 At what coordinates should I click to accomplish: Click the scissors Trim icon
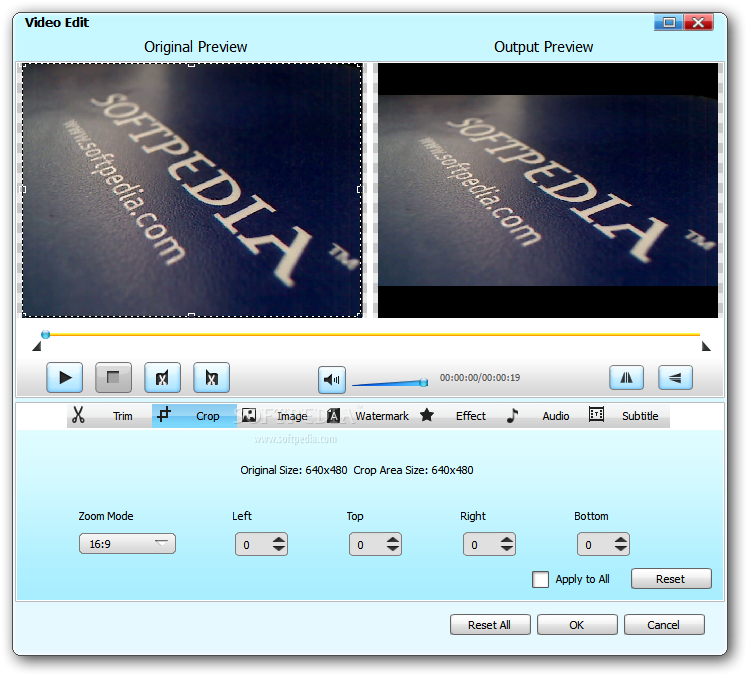(x=78, y=415)
